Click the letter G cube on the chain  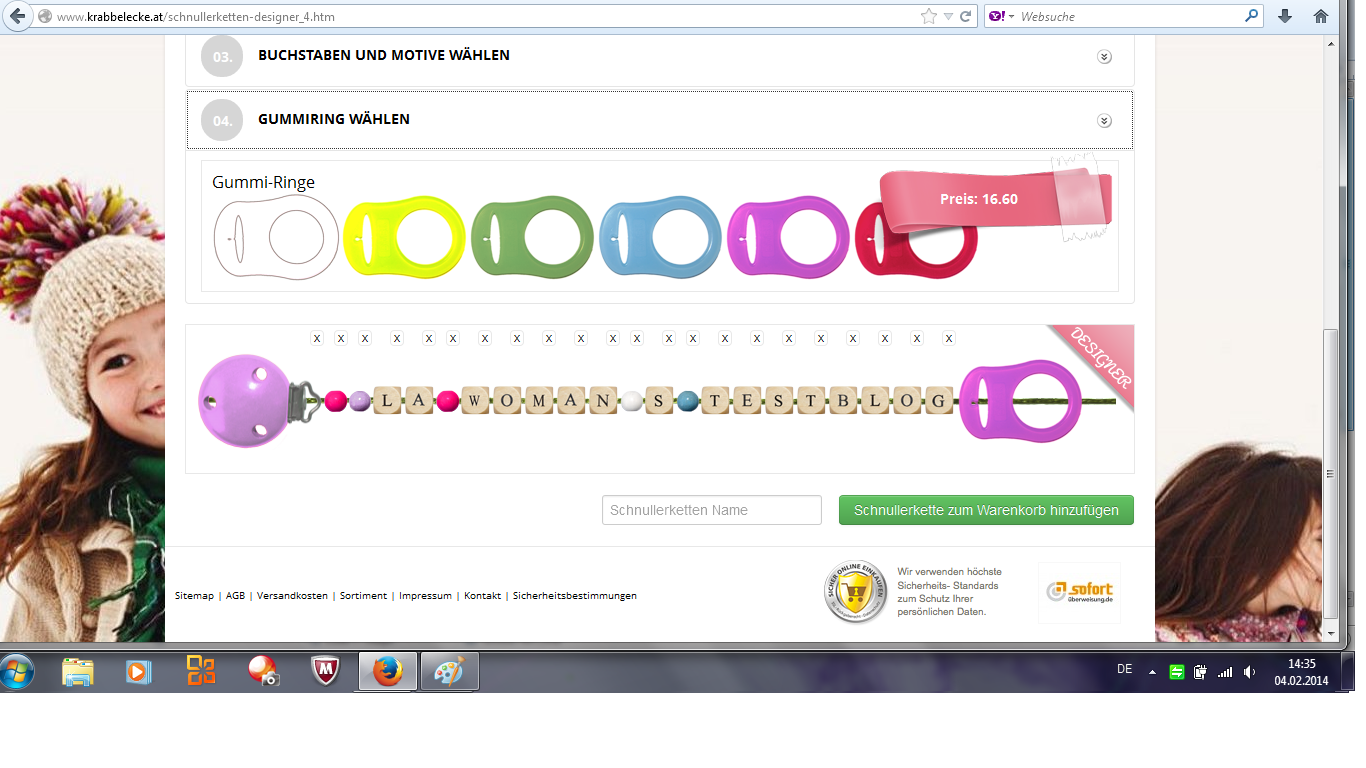[938, 402]
